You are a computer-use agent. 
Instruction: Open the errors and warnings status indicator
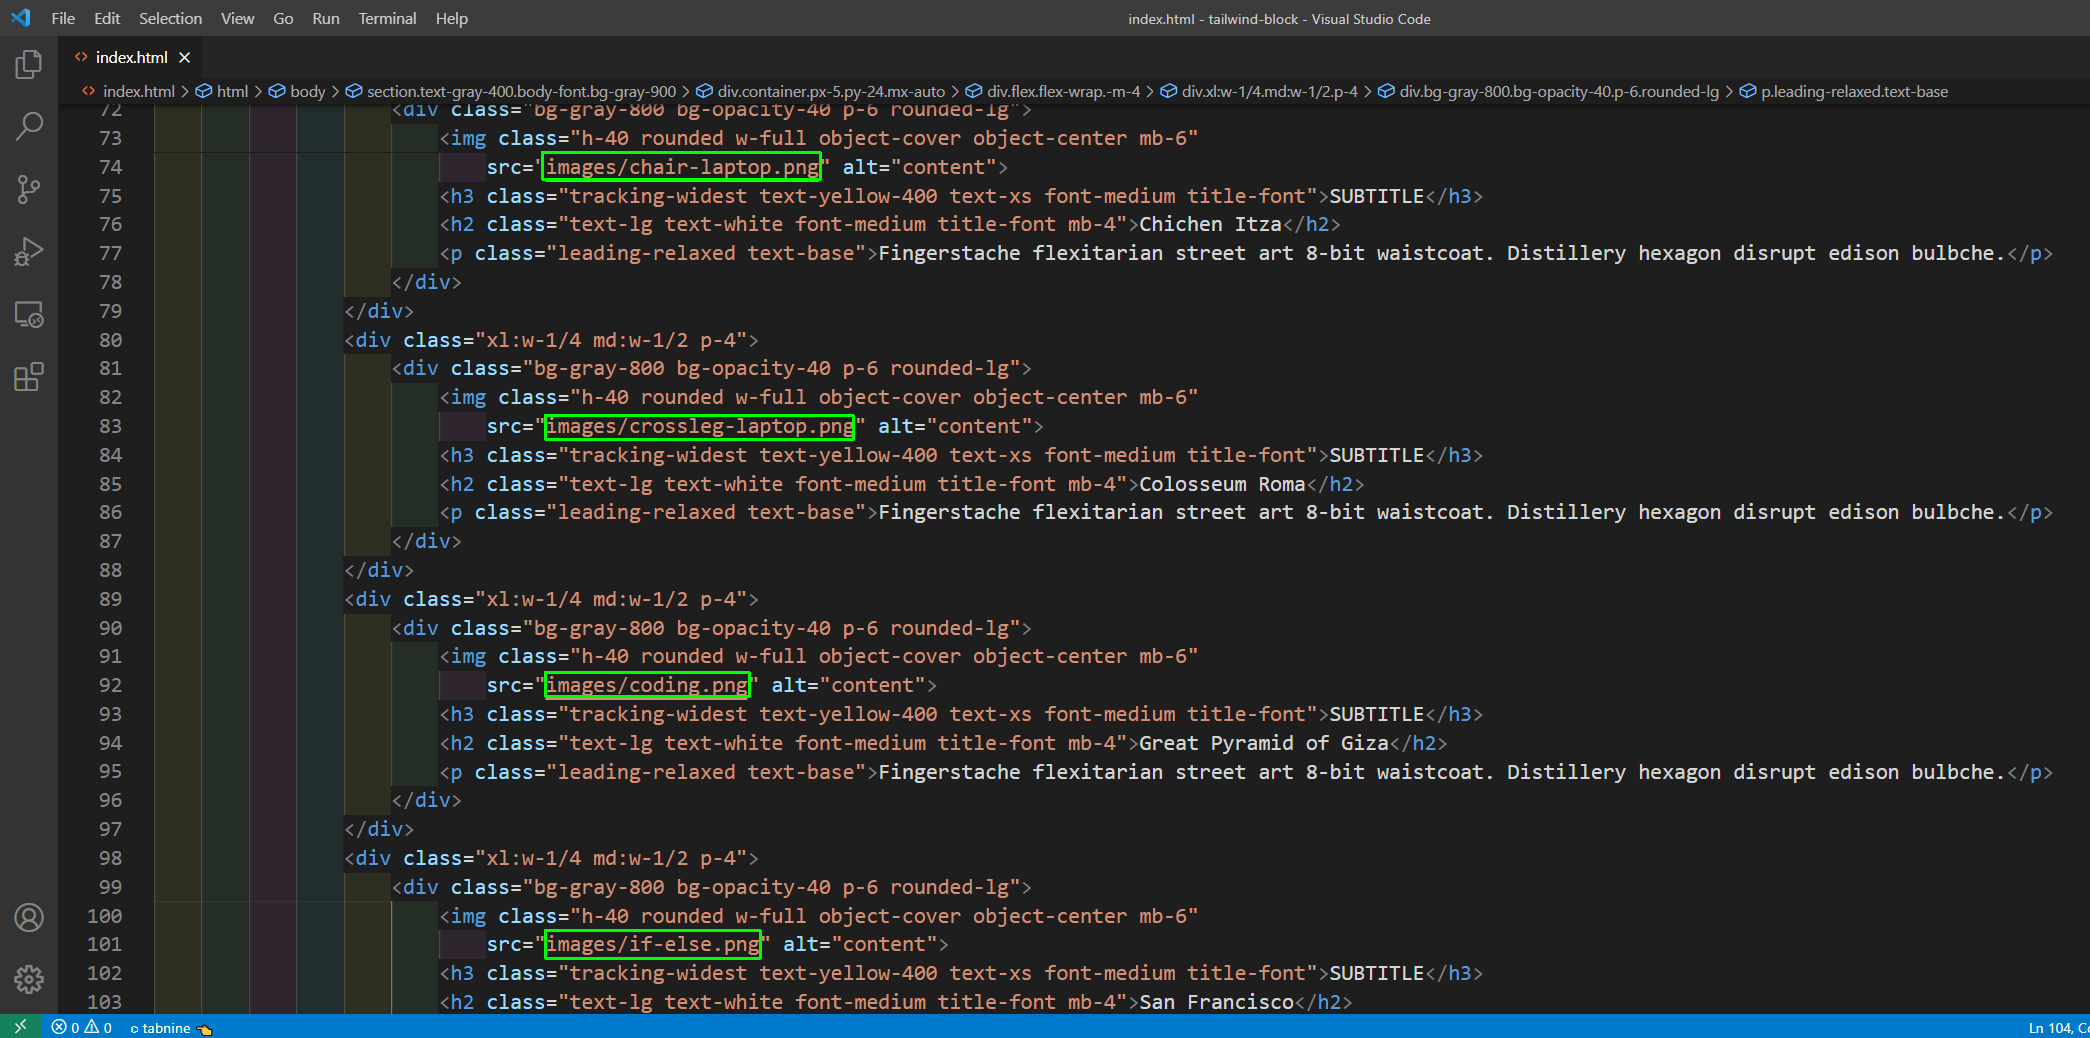81,1027
